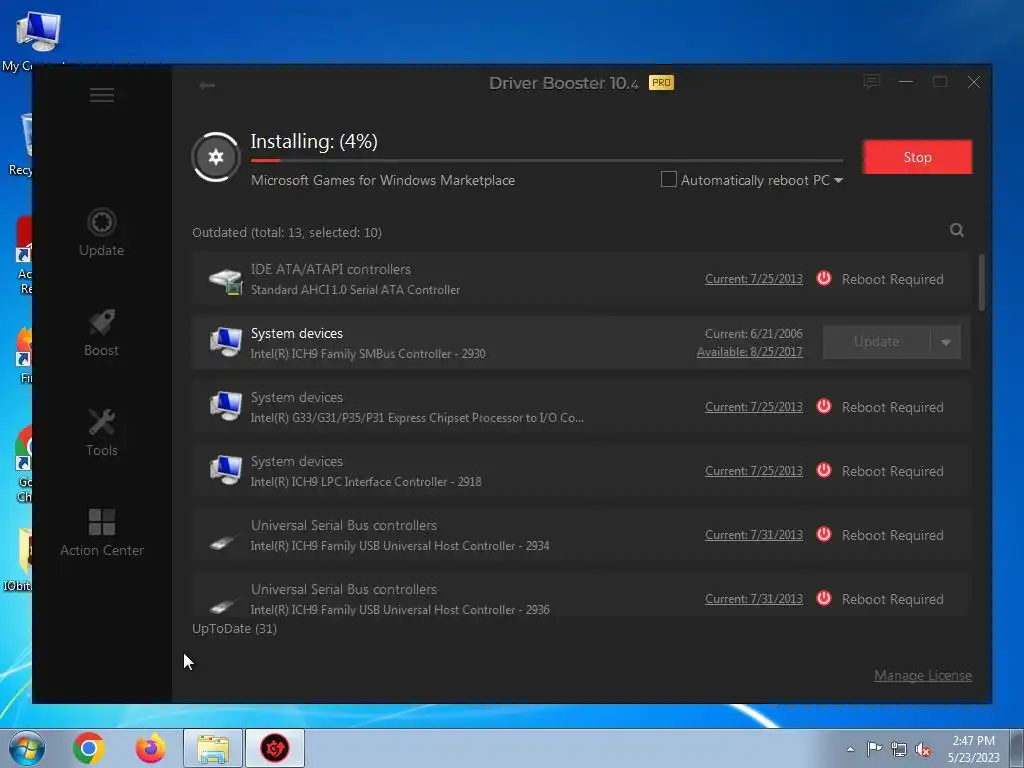
Task: Go back with the arrow icon
Action: tap(207, 85)
